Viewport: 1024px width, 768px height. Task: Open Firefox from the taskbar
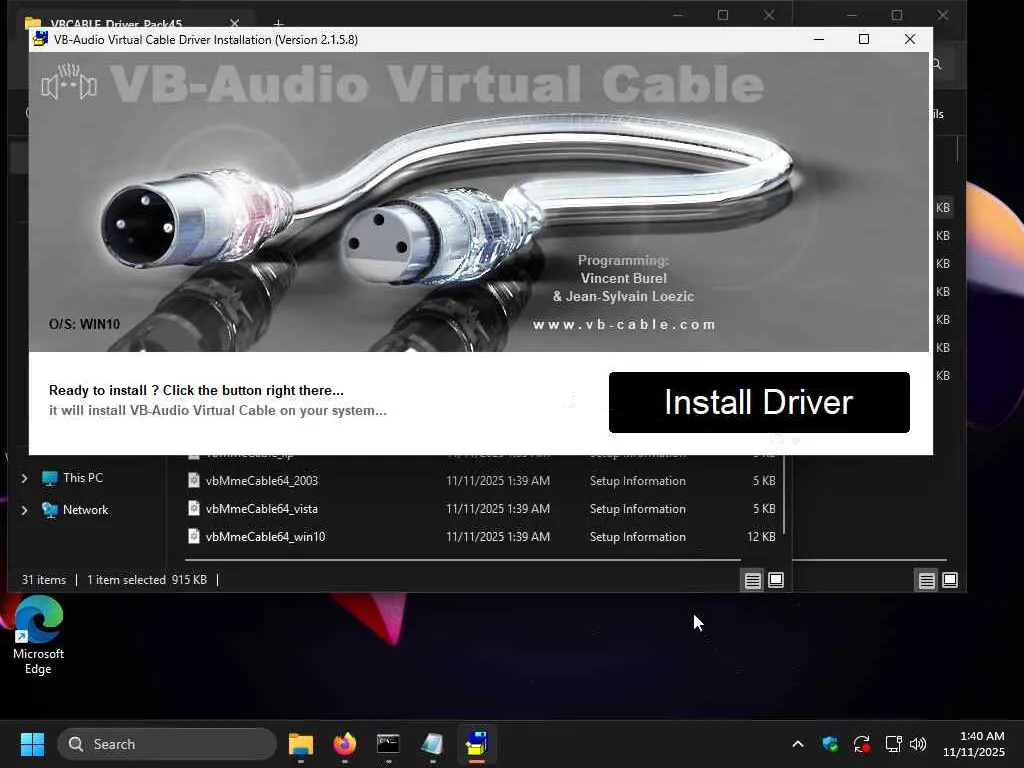pos(345,744)
